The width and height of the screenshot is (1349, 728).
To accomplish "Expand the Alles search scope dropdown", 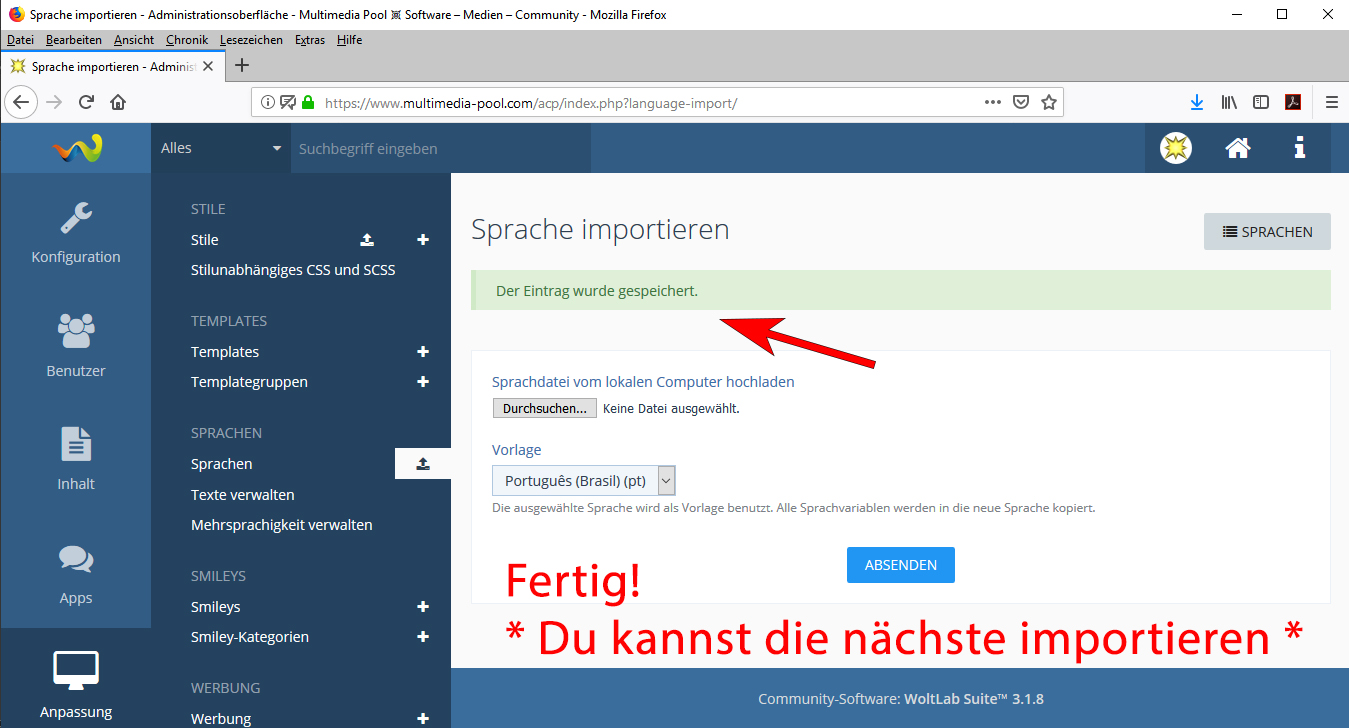I will tap(221, 148).
